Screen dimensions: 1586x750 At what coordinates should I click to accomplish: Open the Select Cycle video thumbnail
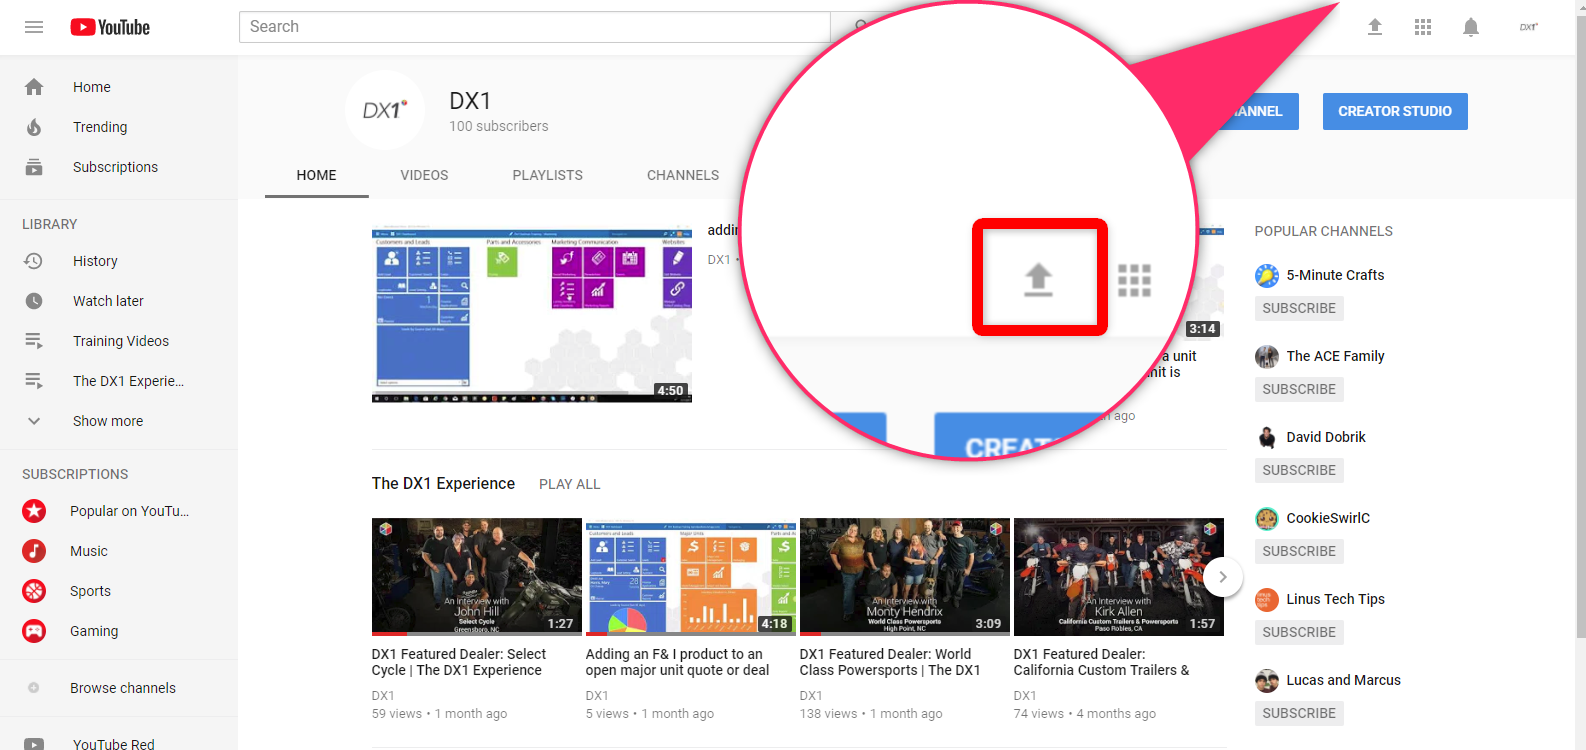(477, 577)
